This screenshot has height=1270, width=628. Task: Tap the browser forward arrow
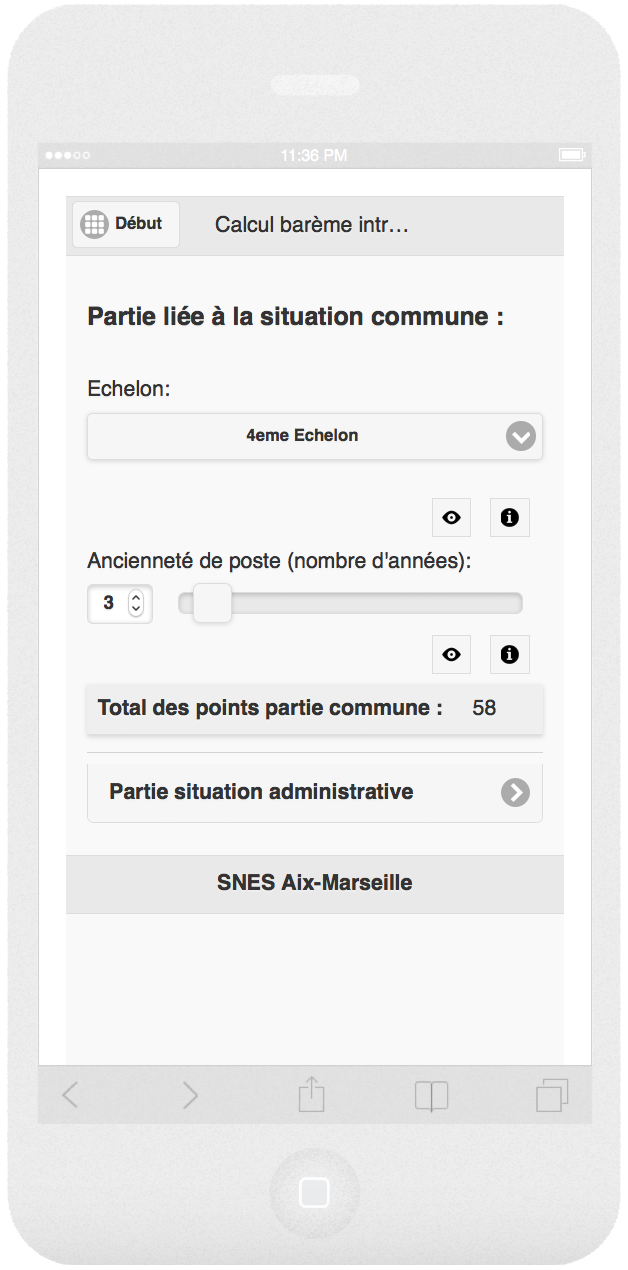click(x=190, y=1095)
